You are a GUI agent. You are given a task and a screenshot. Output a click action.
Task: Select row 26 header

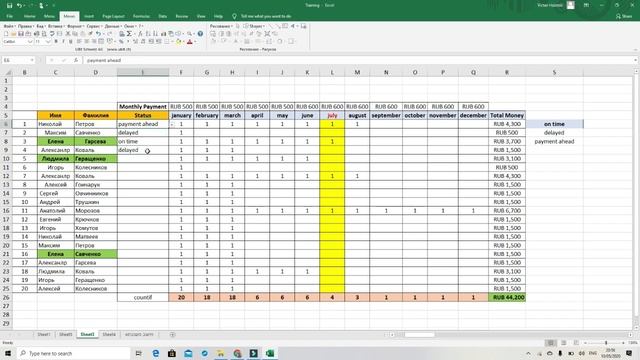(6, 298)
